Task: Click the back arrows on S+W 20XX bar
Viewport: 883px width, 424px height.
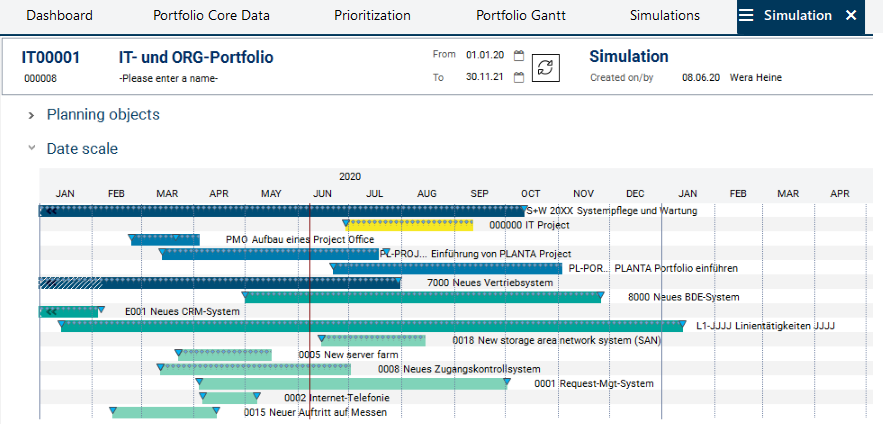Action: coord(50,211)
